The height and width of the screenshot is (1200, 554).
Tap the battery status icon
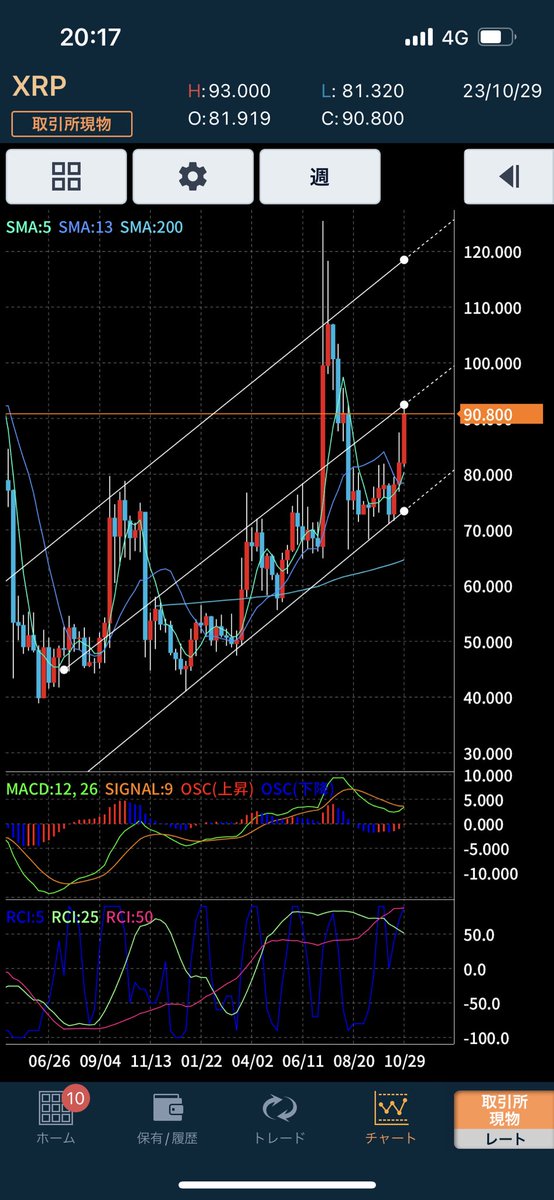(x=496, y=38)
